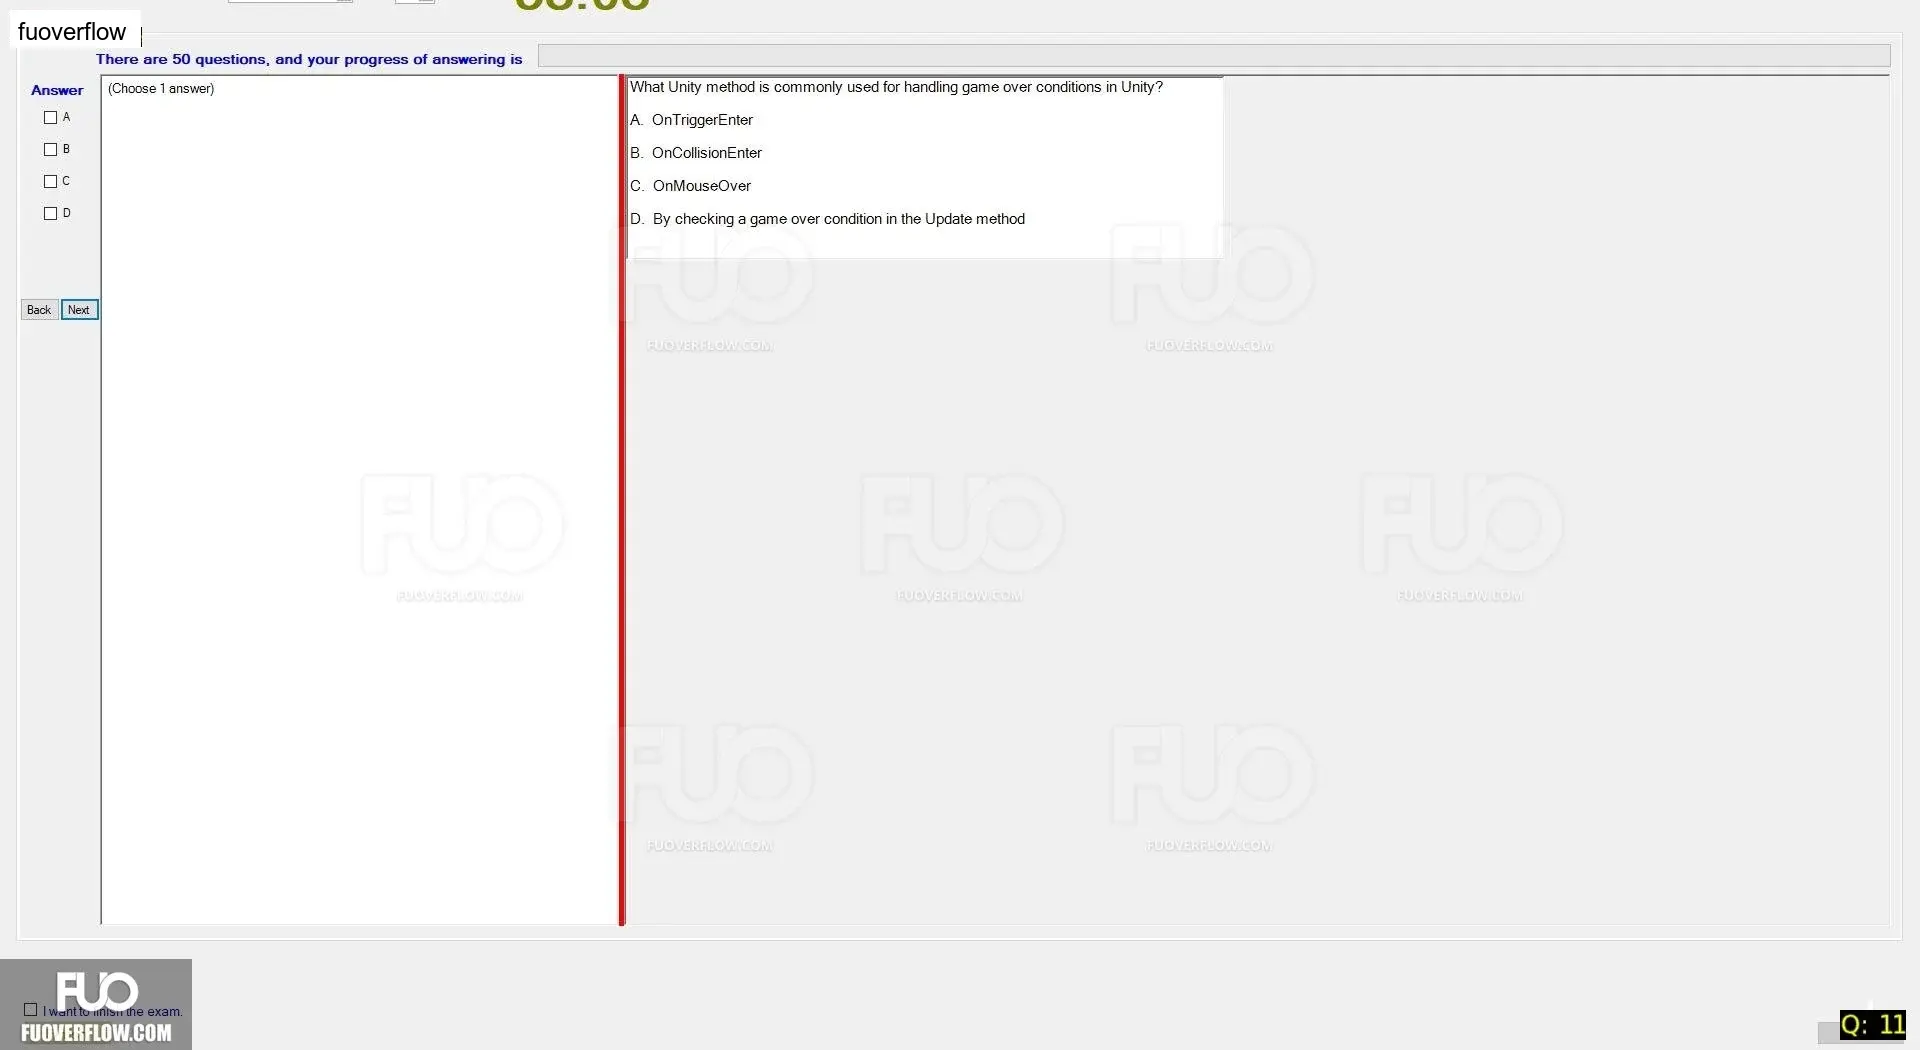Click option text 'A. OnTriggerEnter'
The image size is (1920, 1050).
[691, 120]
